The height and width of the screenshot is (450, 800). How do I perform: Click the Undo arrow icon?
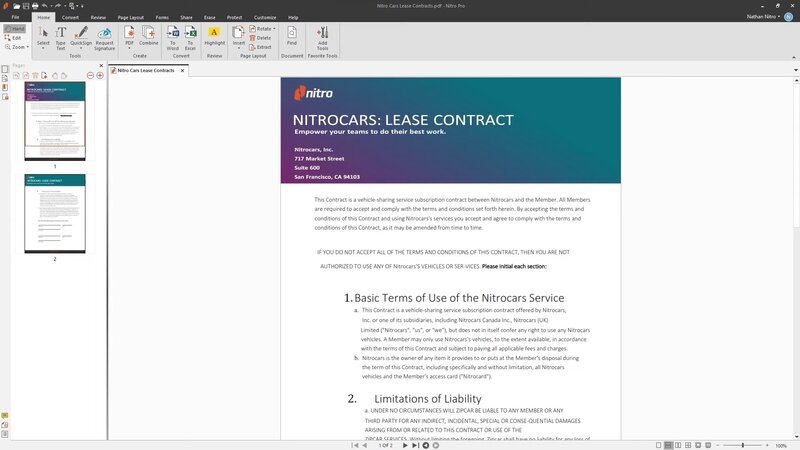45,6
